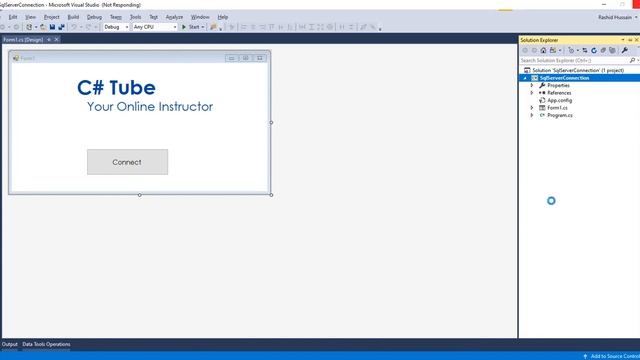Select the Form1.cs [Design] tab

click(23, 40)
